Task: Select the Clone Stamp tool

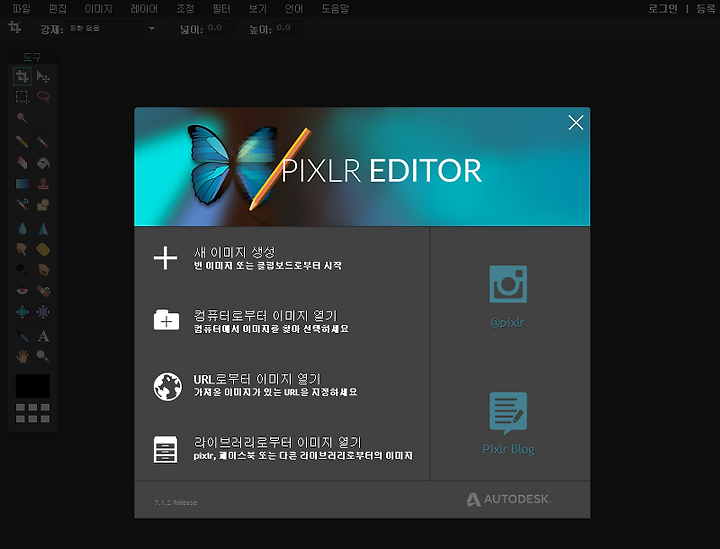Action: pos(43,184)
